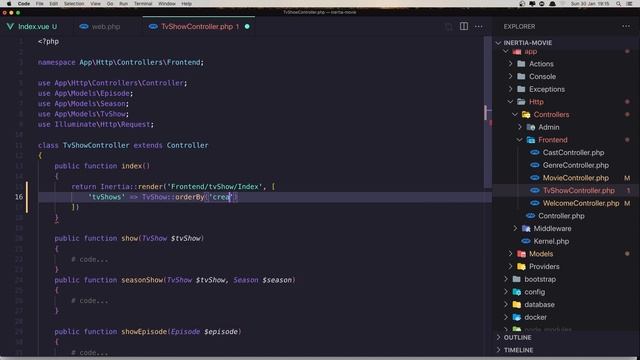Click the Console folder icon
640x360 pixels.
(x=521, y=76)
